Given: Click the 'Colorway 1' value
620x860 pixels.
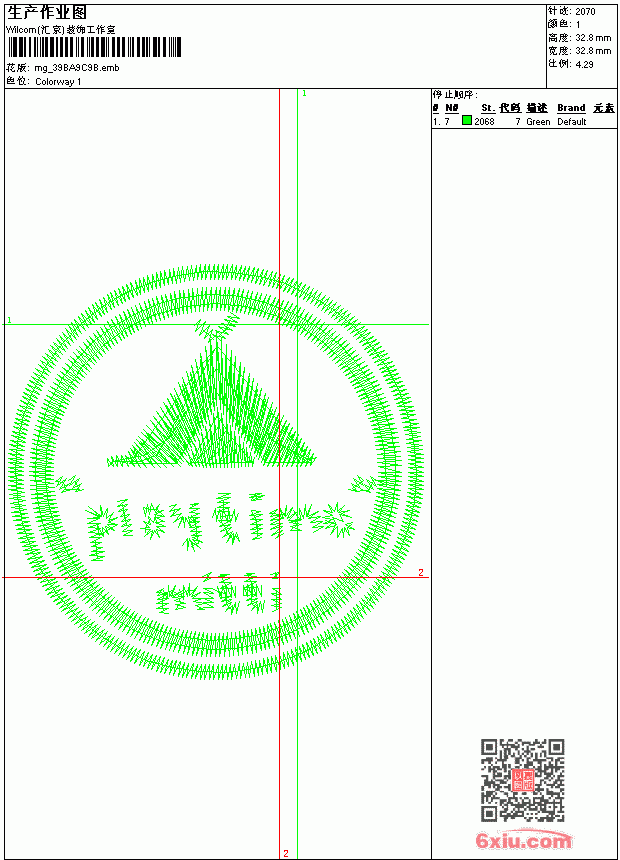Looking at the screenshot, I should [x=58, y=82].
